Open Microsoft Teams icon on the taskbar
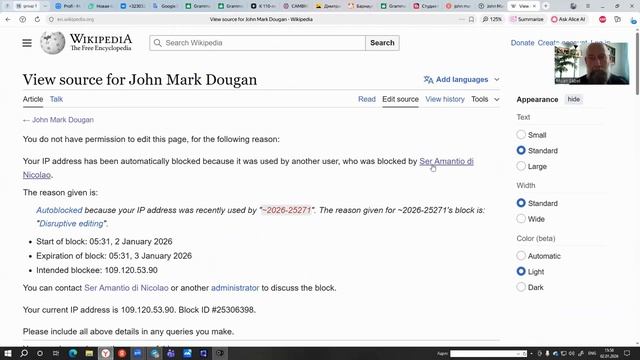The width and height of the screenshot is (640, 360). coord(171,353)
